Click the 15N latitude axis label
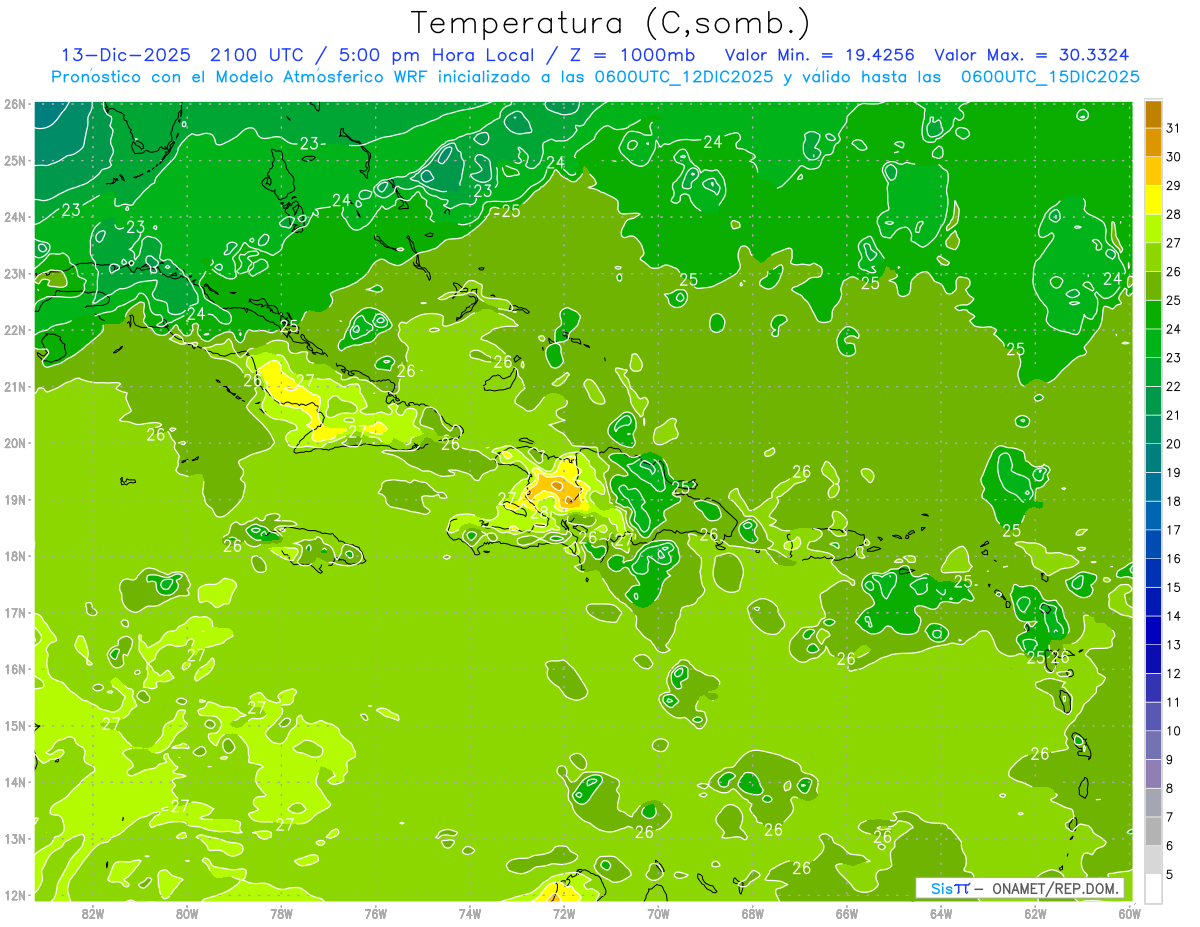This screenshot has width=1200, height=927. [14, 726]
